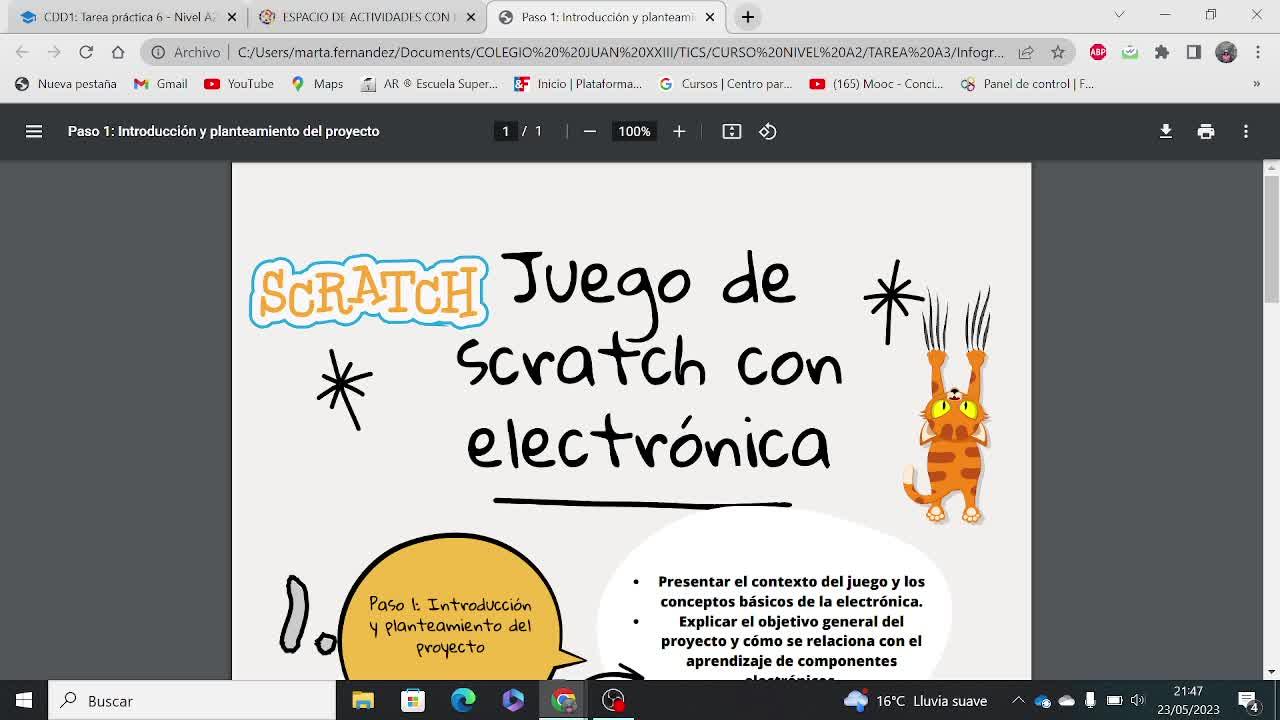This screenshot has height=720, width=1280.
Task: Click the microphone tray icon
Action: (x=1090, y=701)
